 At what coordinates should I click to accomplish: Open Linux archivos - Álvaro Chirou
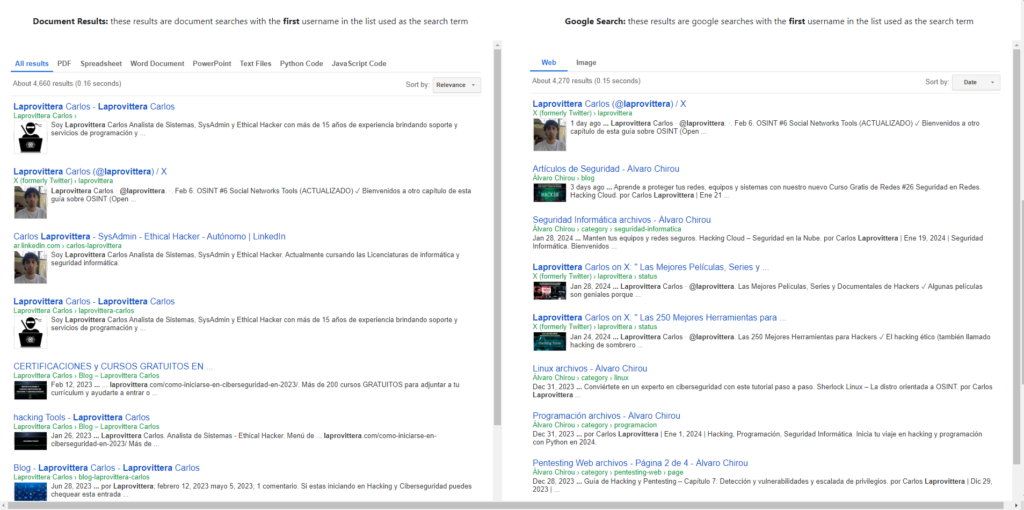click(x=590, y=369)
